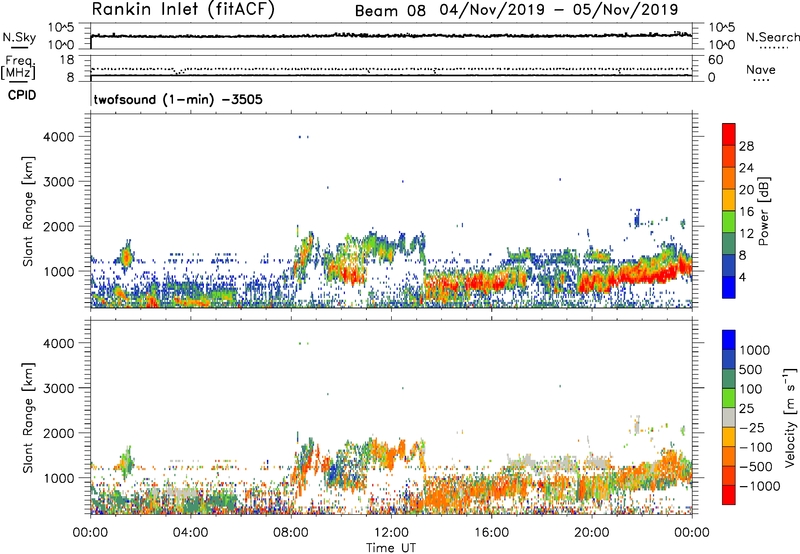This screenshot has width=800, height=554.
Task: Click the 'Beam 08' label
Action: tap(390, 11)
